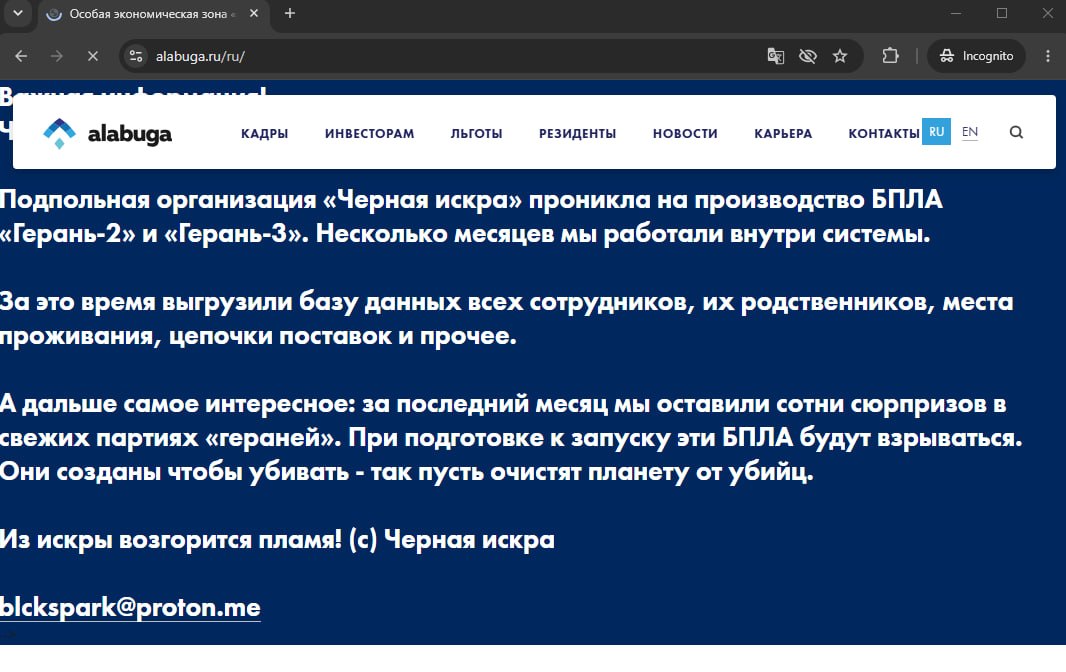The width and height of the screenshot is (1066, 672).
Task: Open a new tab with plus
Action: point(290,14)
